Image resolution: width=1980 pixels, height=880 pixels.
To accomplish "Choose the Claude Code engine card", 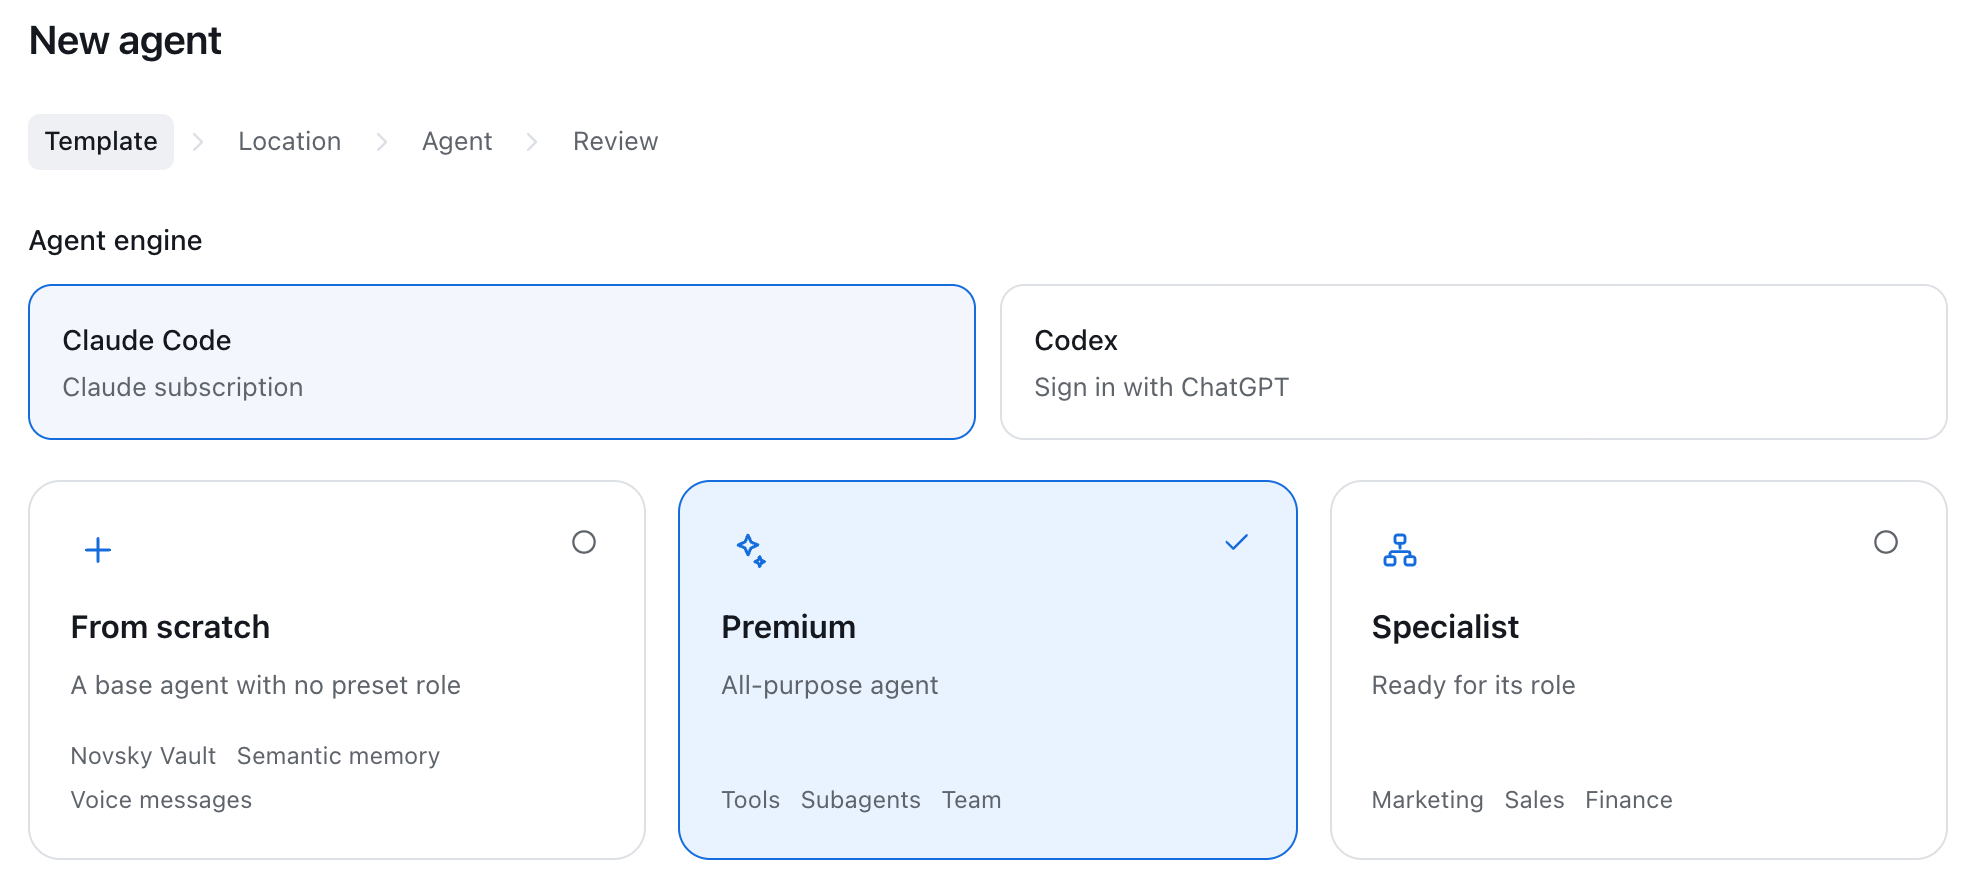I will [502, 362].
